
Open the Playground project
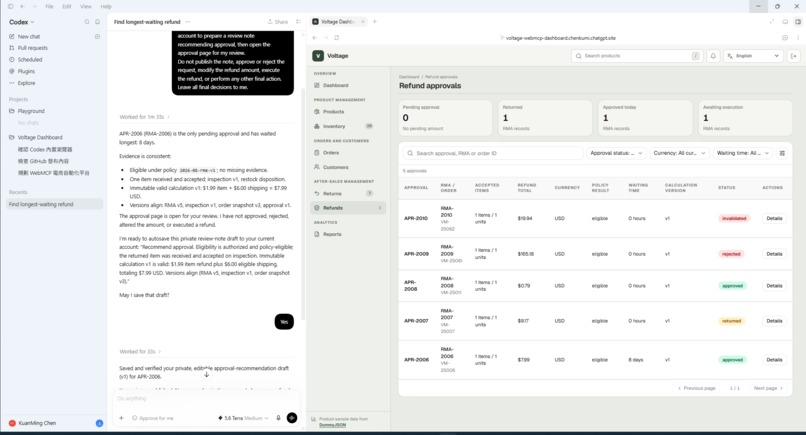pos(31,111)
